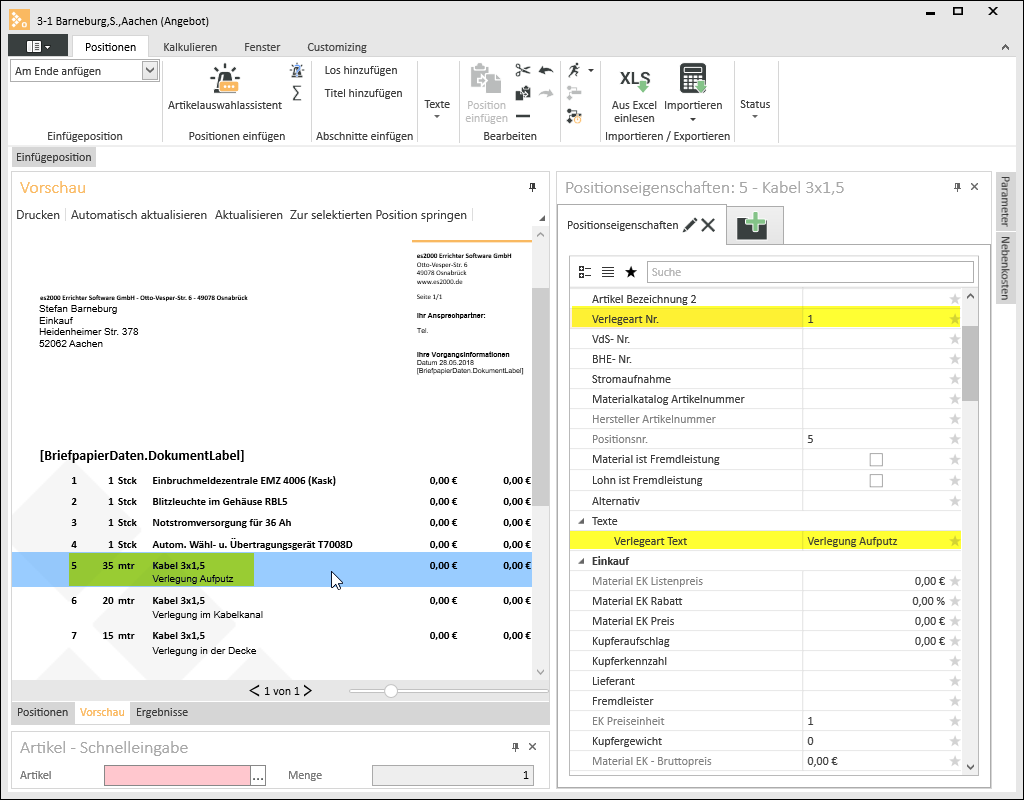Open the Status dropdown in ribbon
Screen dimensions: 1024x800
(754, 108)
